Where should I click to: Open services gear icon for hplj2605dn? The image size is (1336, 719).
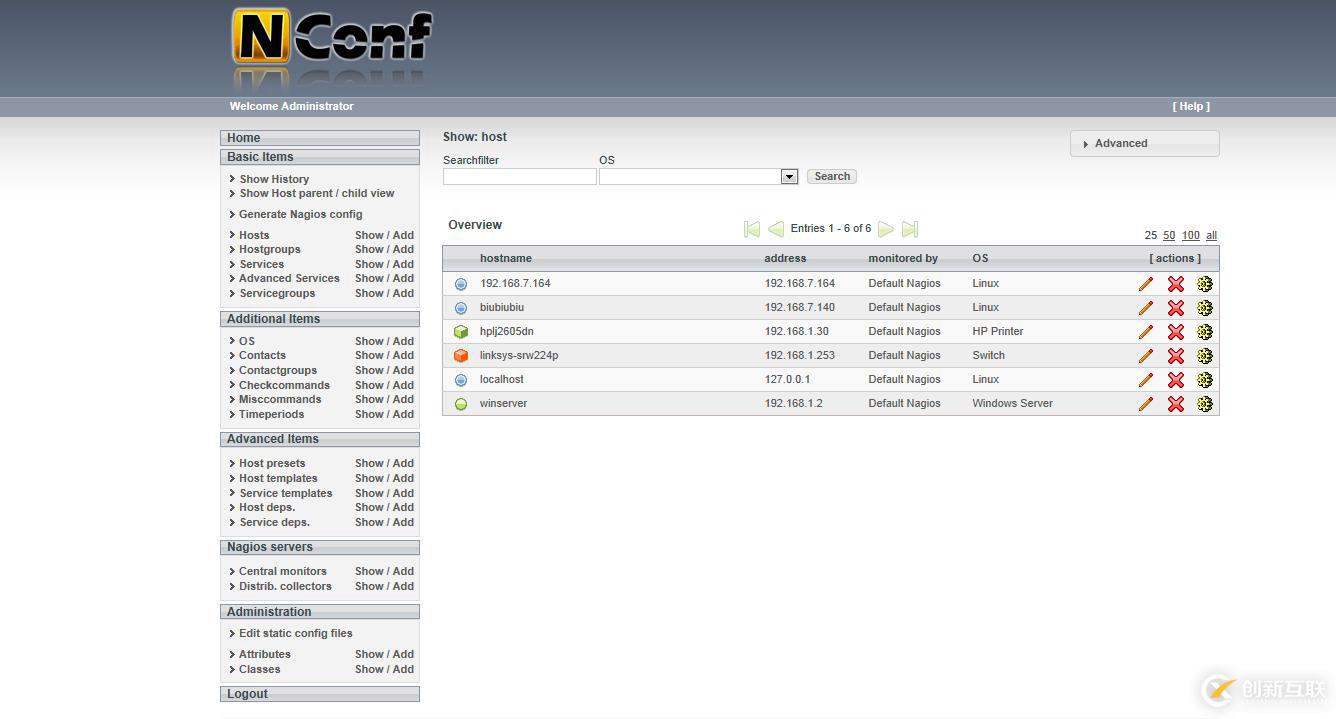[1205, 332]
